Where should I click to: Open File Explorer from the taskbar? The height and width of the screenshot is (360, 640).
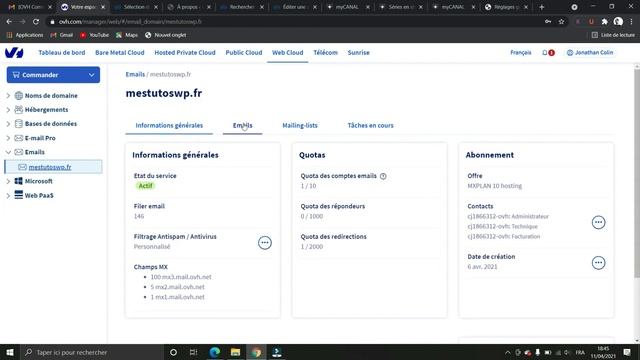pos(236,352)
